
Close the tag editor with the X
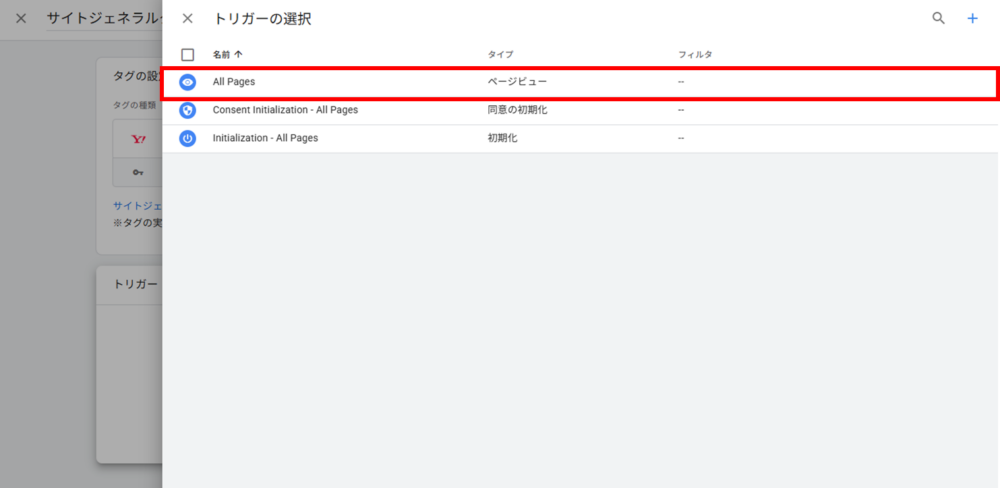click(x=21, y=18)
